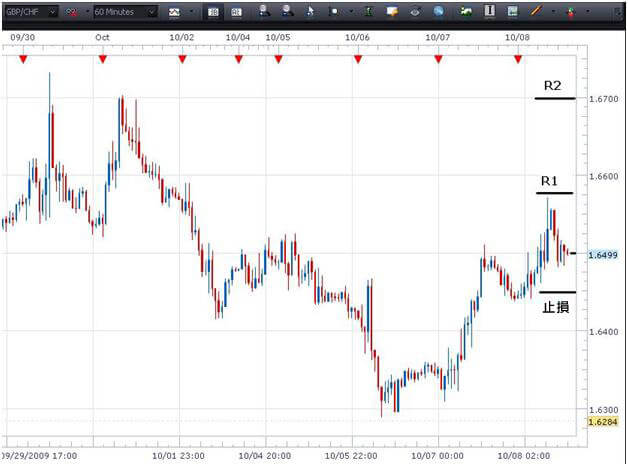Click the eye visibility icon in toolbar
The image size is (628, 466).
pyautogui.click(x=415, y=12)
